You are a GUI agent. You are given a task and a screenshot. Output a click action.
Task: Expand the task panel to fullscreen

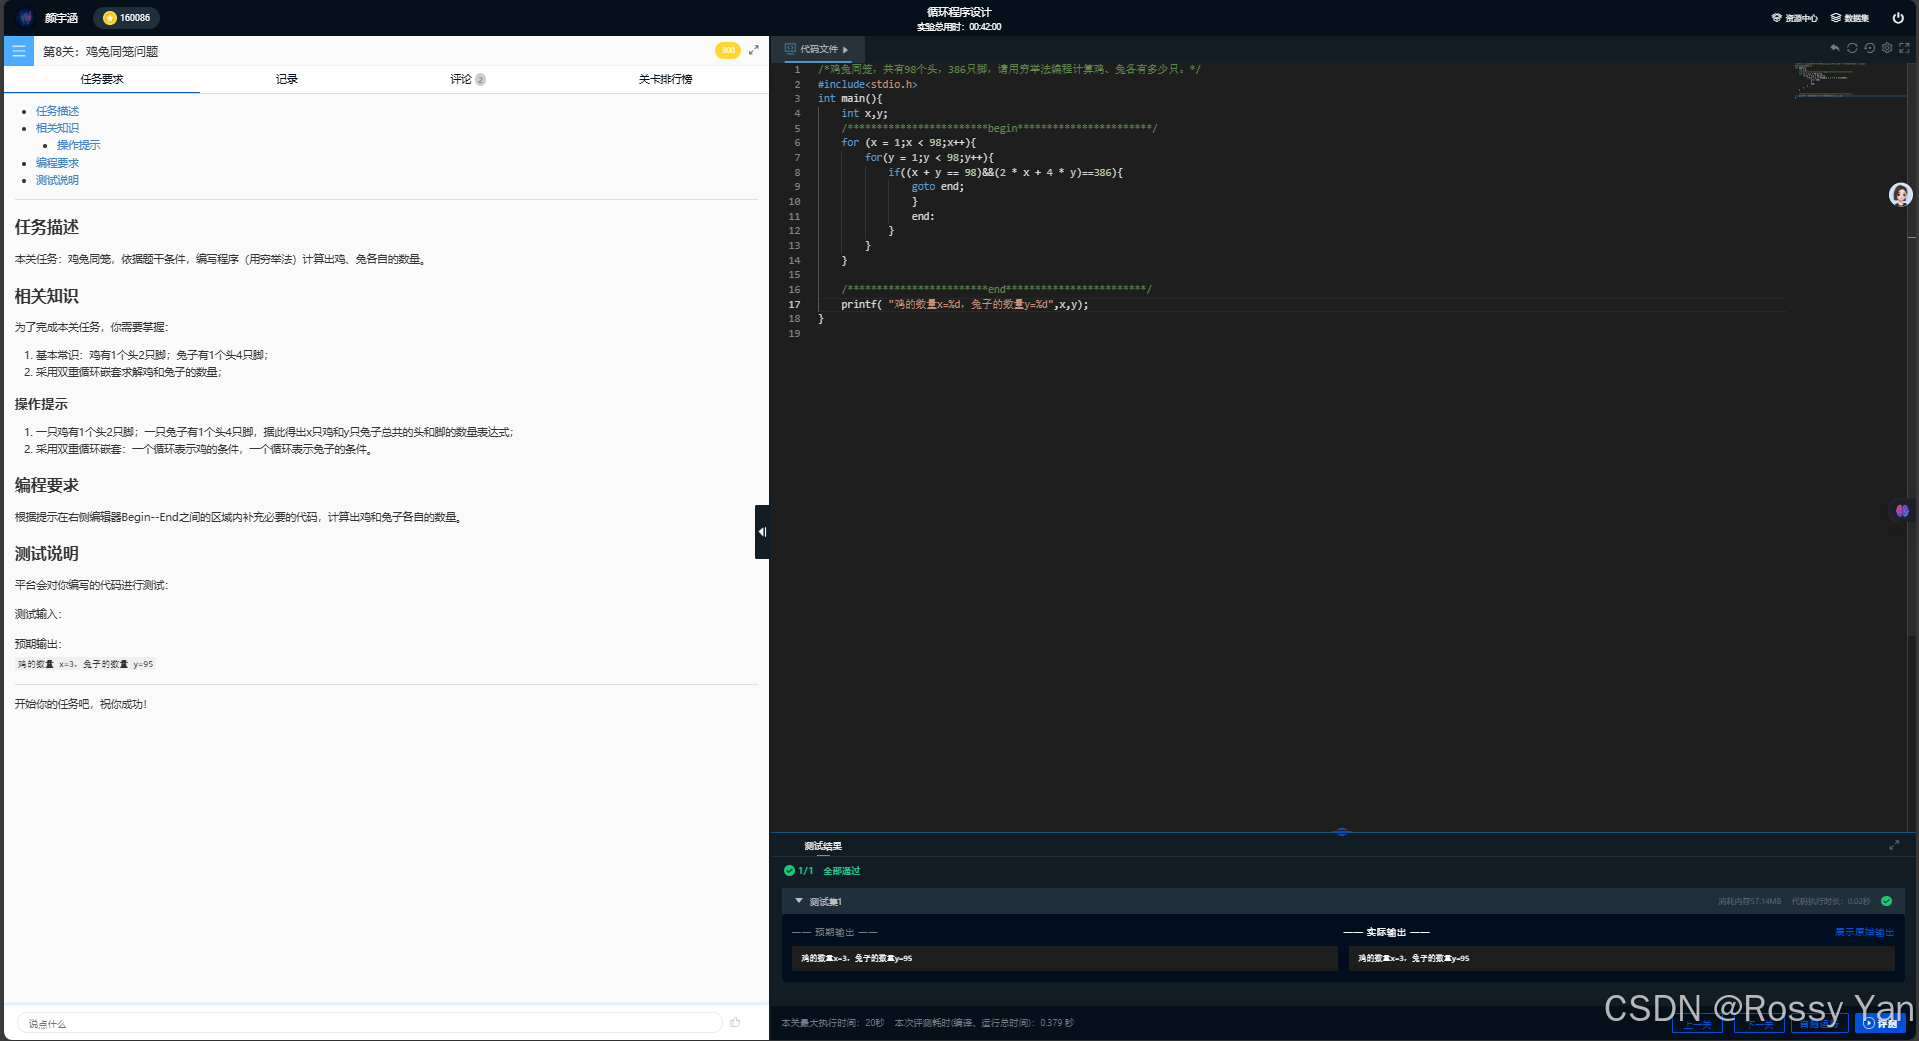tap(754, 50)
